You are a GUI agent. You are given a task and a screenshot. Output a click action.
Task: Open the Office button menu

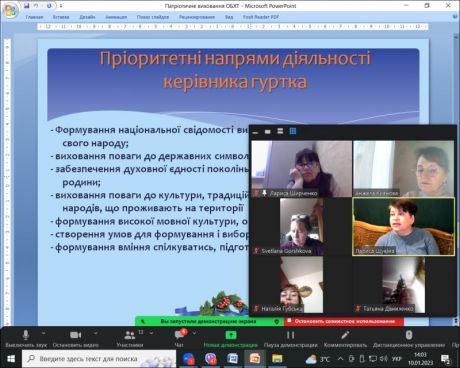pyautogui.click(x=10, y=10)
